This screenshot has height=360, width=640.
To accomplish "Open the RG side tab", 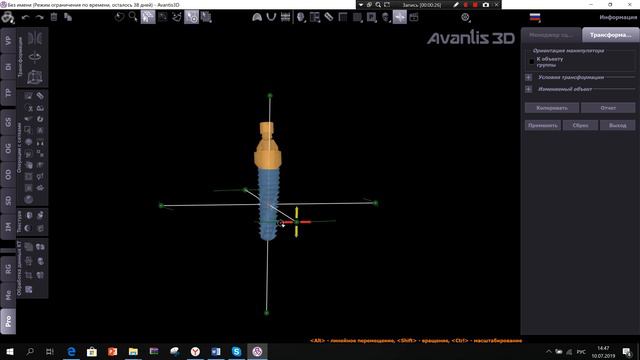I will (8, 268).
